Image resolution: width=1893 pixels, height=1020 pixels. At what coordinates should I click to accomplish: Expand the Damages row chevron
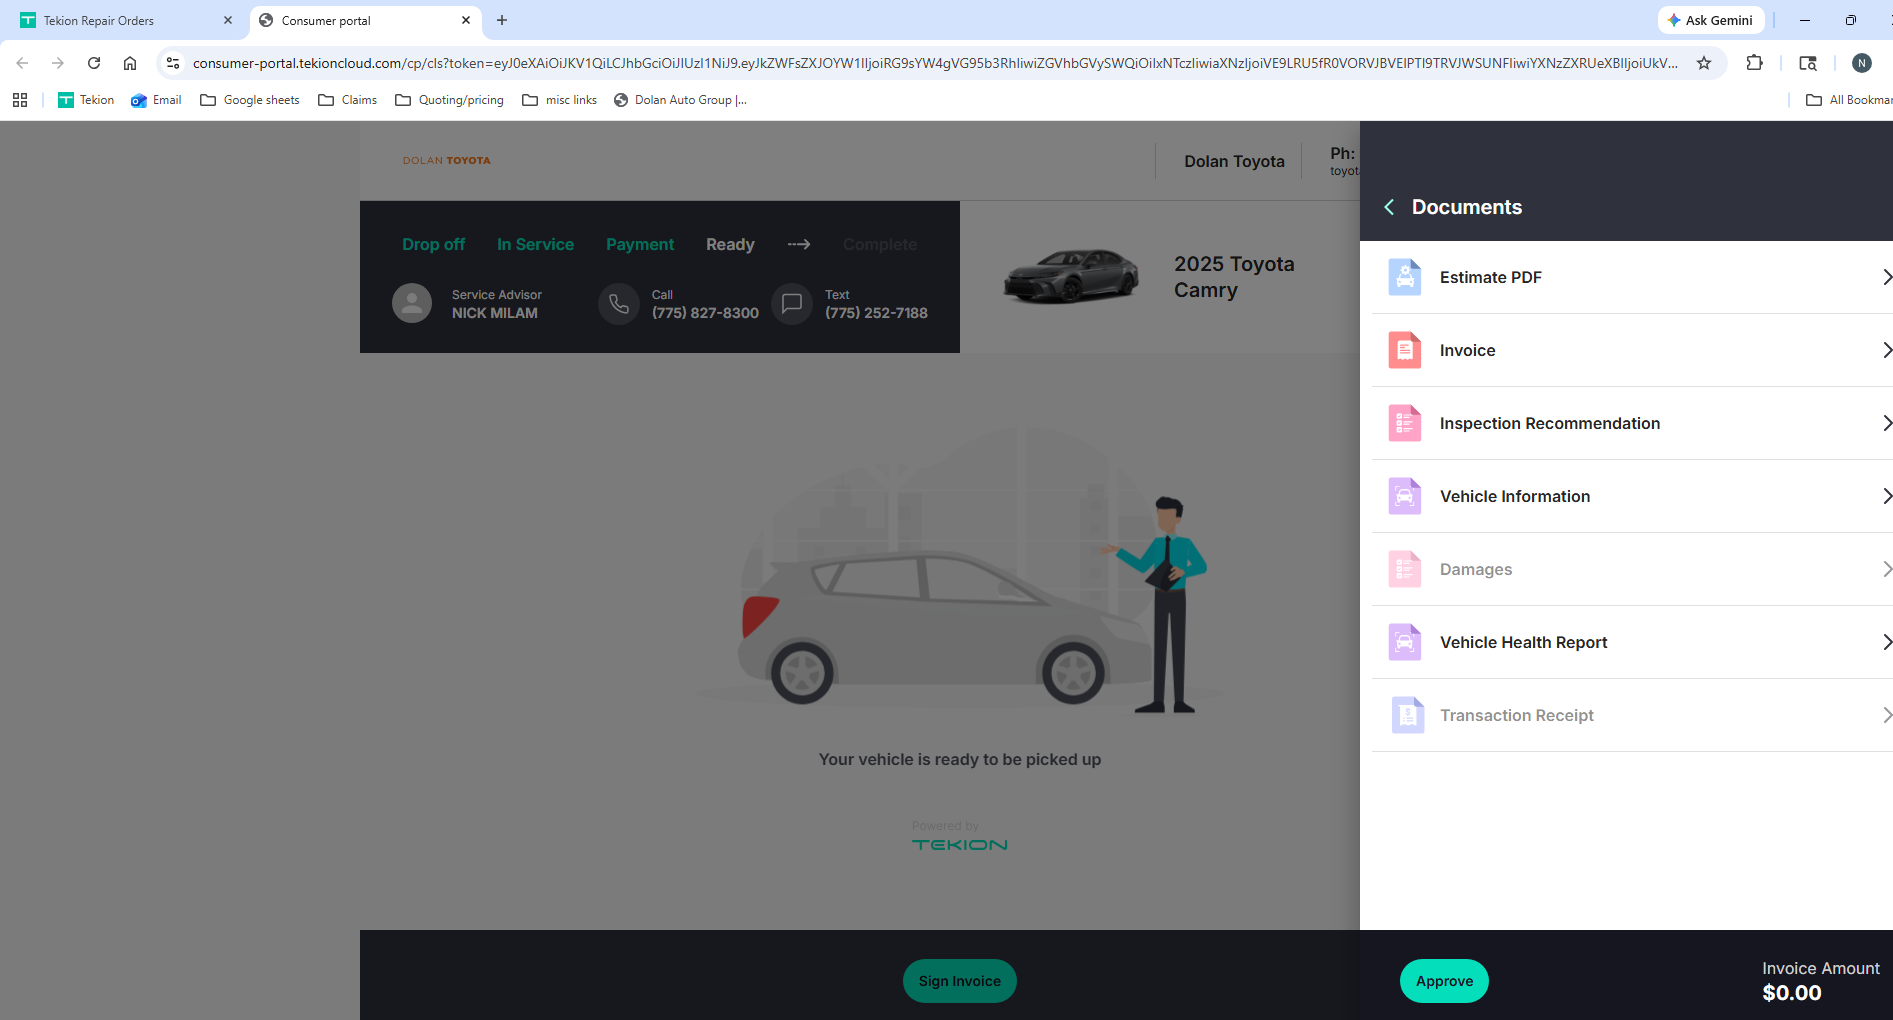(x=1886, y=569)
